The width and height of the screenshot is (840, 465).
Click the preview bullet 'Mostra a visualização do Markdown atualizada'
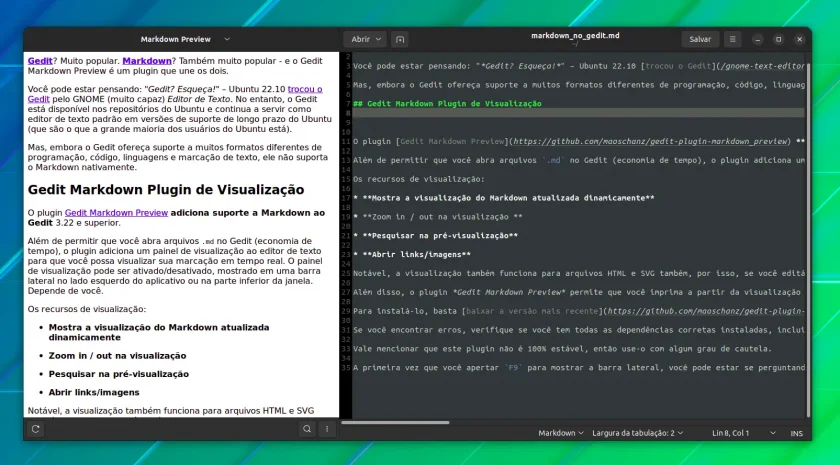pos(159,332)
